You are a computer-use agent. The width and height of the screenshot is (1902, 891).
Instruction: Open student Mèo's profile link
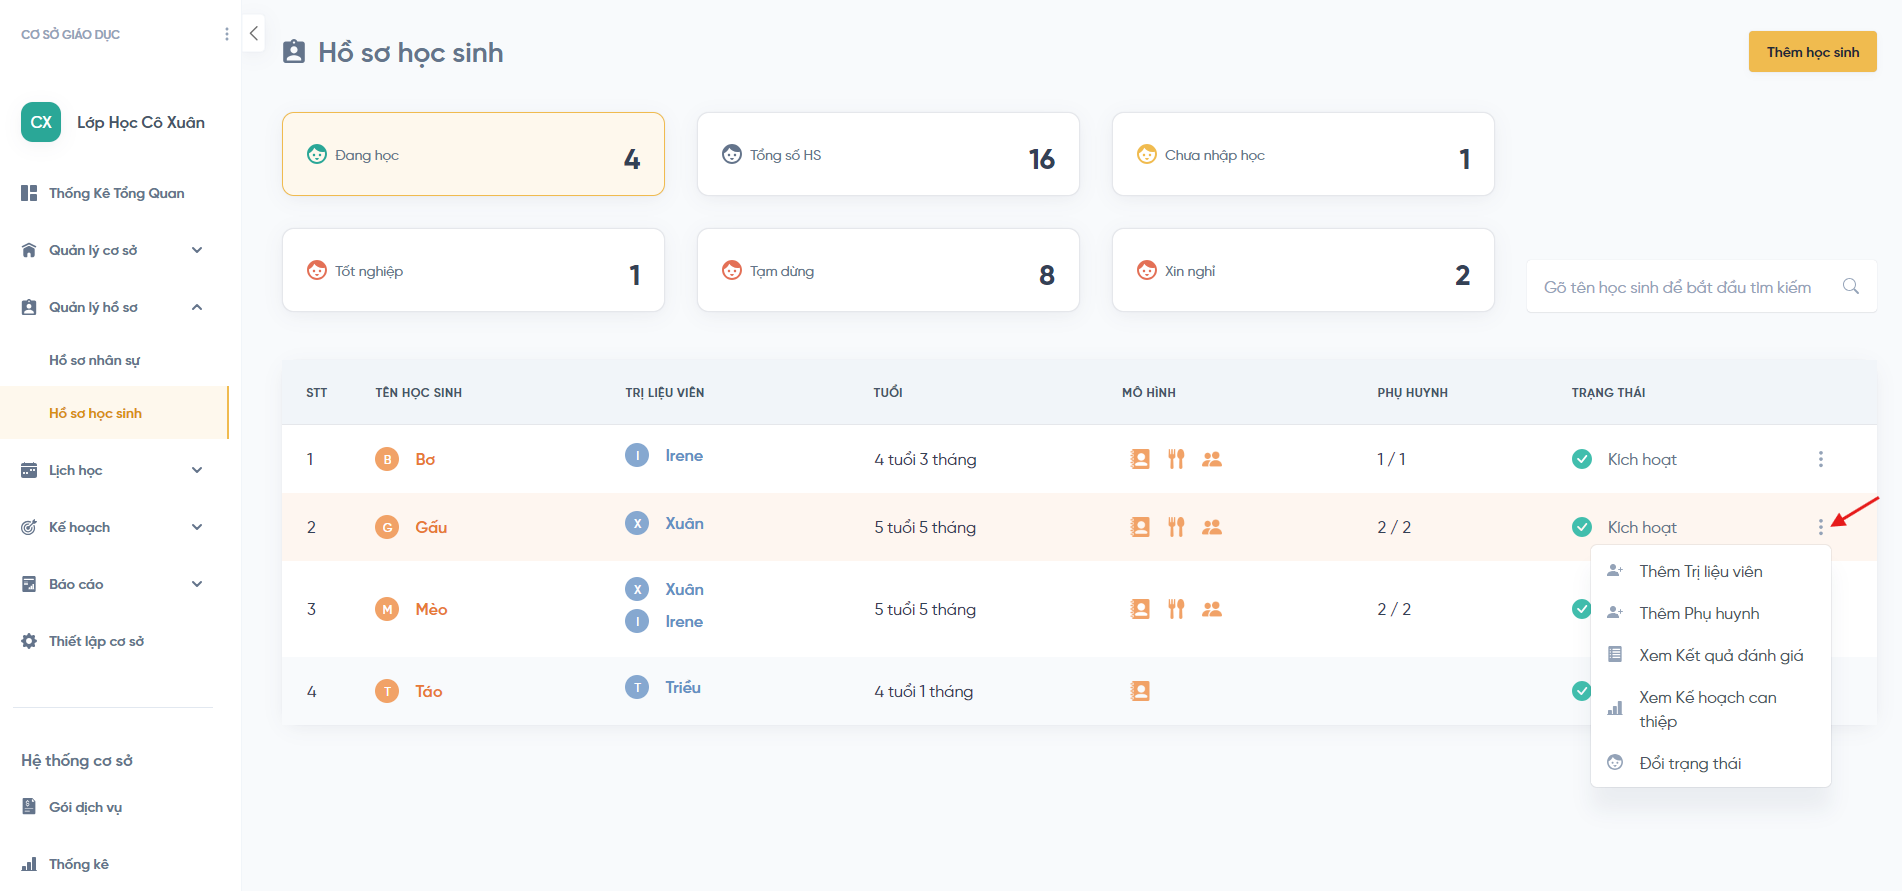(x=431, y=609)
